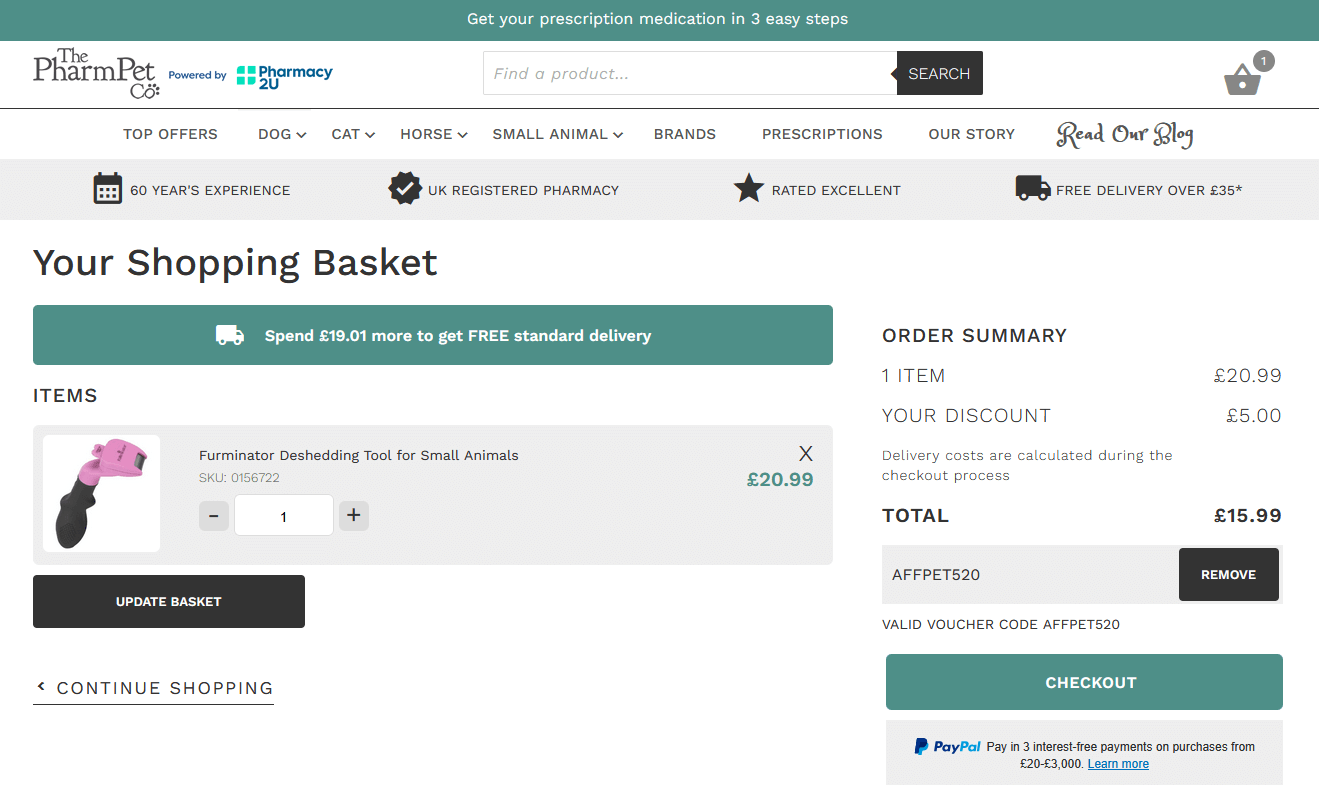Click the quantity field showing 1
The height and width of the screenshot is (803, 1319).
284,515
